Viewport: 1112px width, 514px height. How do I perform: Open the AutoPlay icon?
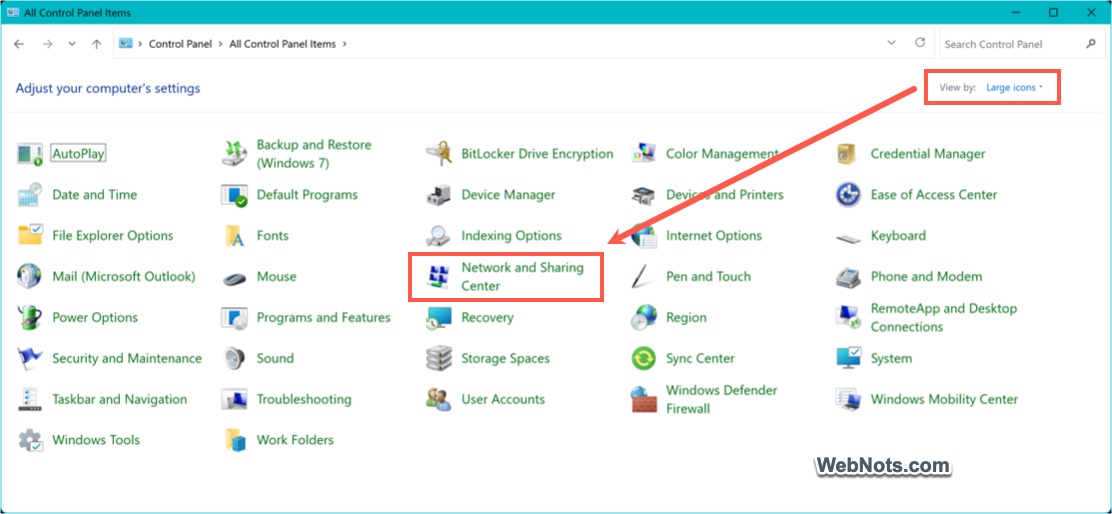click(30, 154)
